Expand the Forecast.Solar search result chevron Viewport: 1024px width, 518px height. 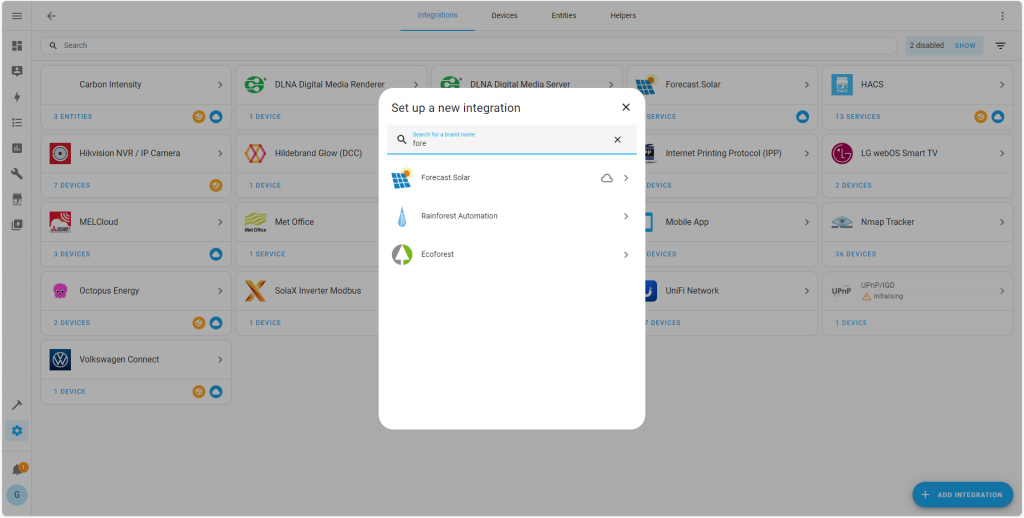click(626, 178)
